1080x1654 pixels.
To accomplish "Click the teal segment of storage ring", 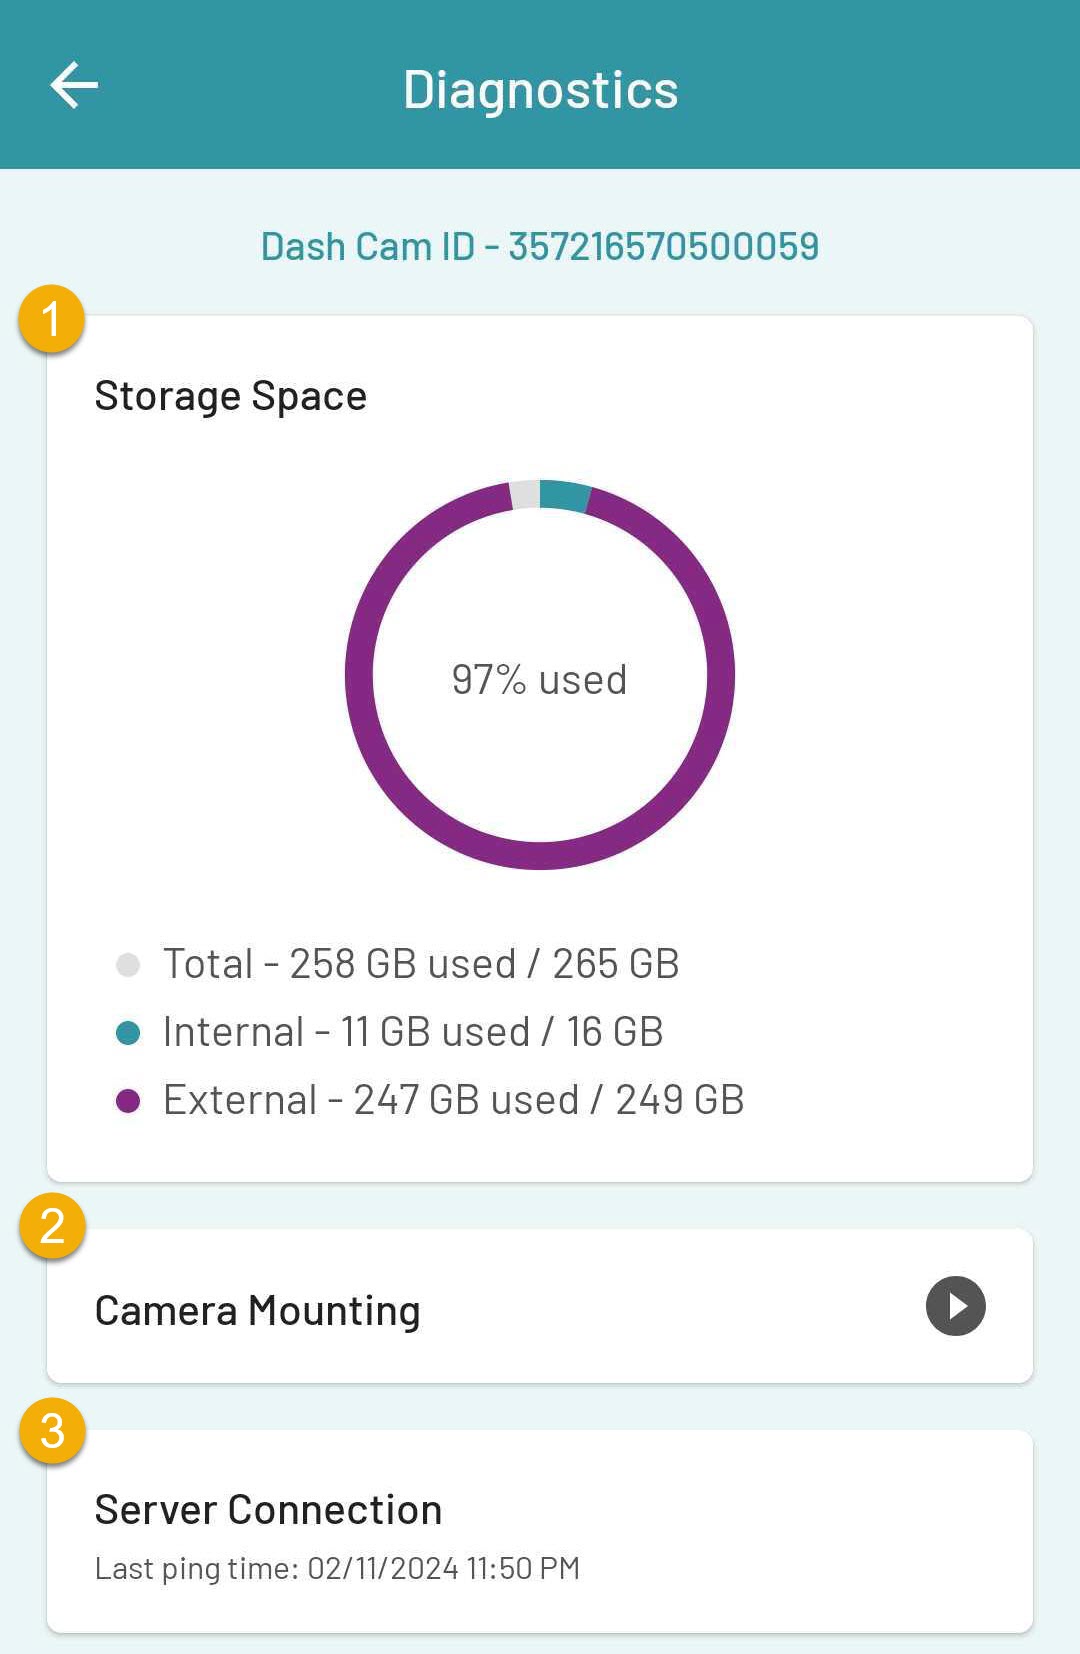I will click(x=565, y=496).
